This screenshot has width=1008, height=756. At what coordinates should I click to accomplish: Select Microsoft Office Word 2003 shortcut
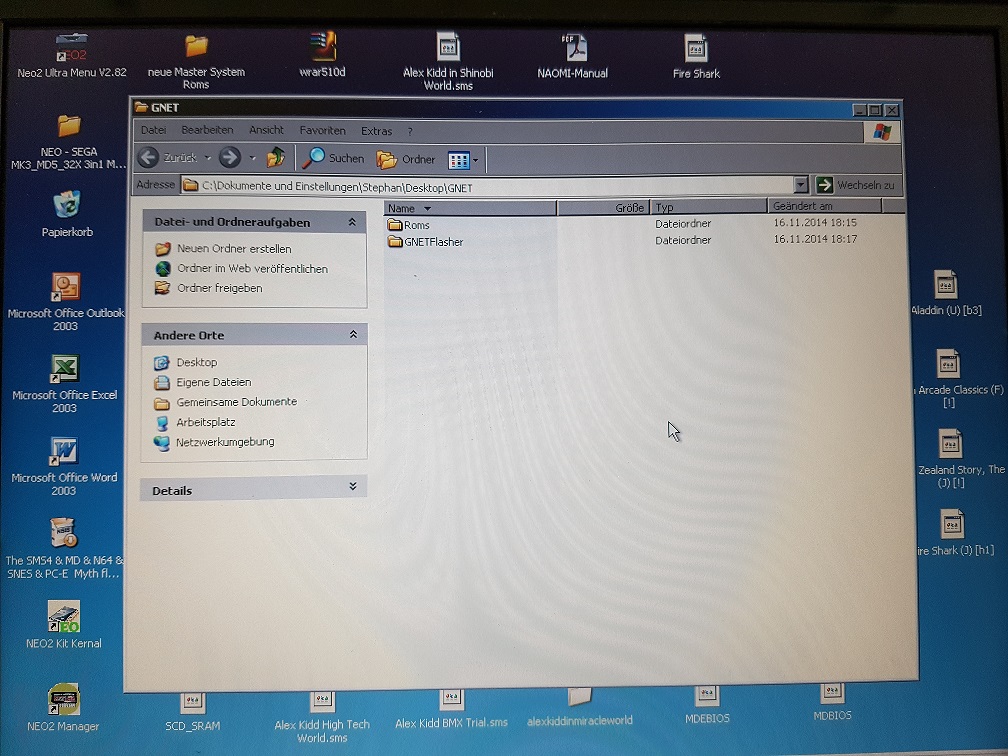[64, 466]
